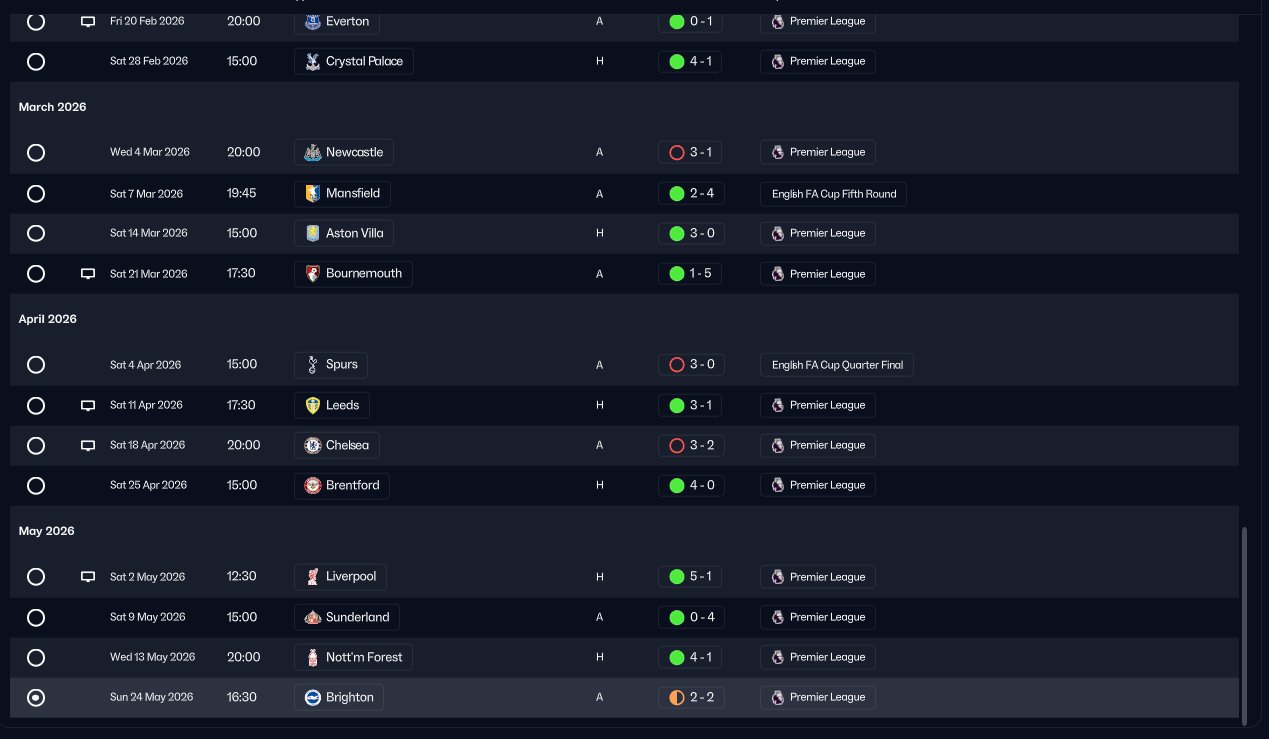Open the Nott'm Forest team button
Viewport: 1269px width, 739px height.
click(354, 657)
